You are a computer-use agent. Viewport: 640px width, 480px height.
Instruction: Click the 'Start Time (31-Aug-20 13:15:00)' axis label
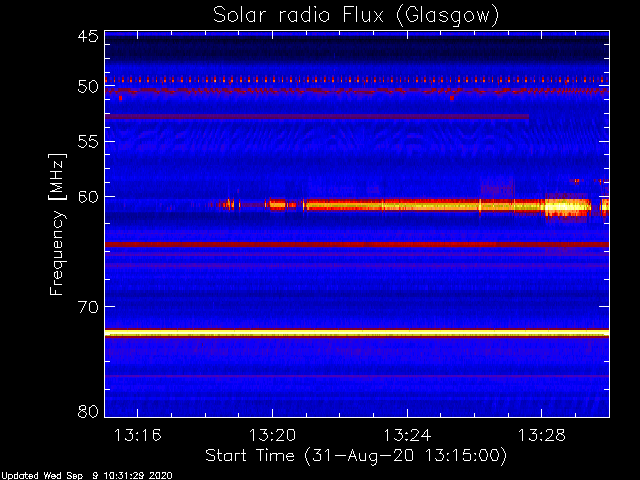356,456
